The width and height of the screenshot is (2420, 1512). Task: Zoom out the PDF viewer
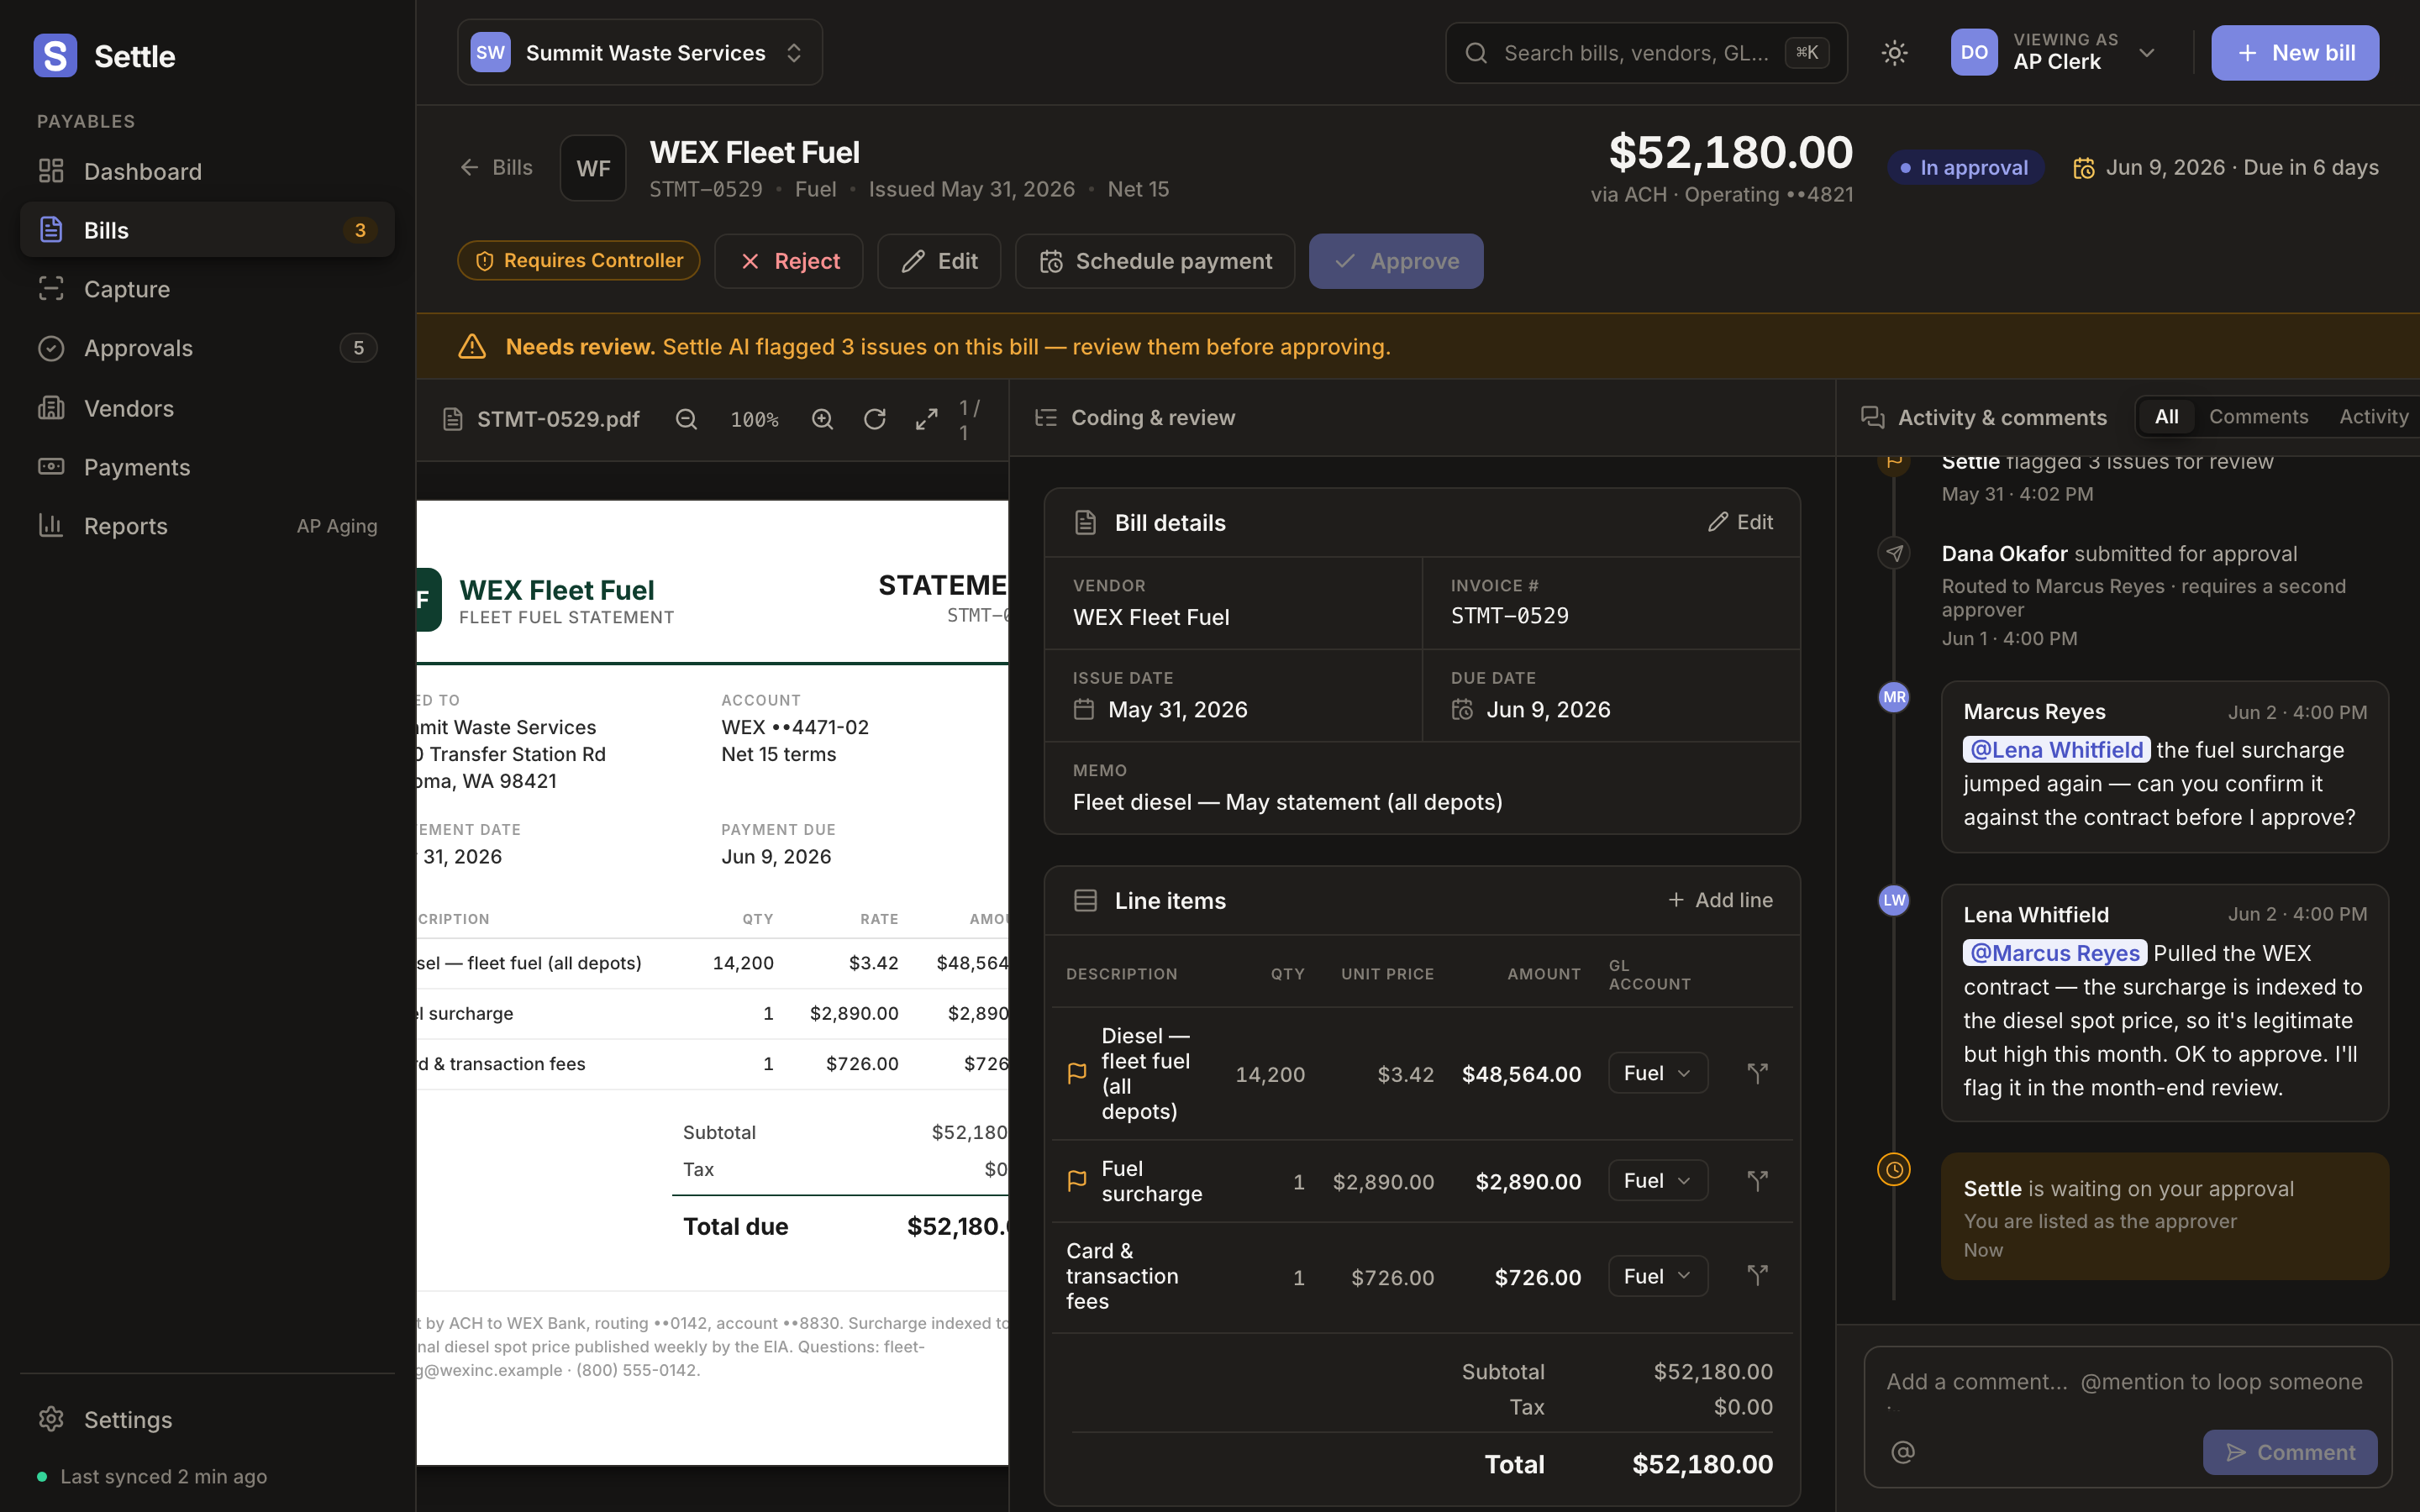(686, 419)
